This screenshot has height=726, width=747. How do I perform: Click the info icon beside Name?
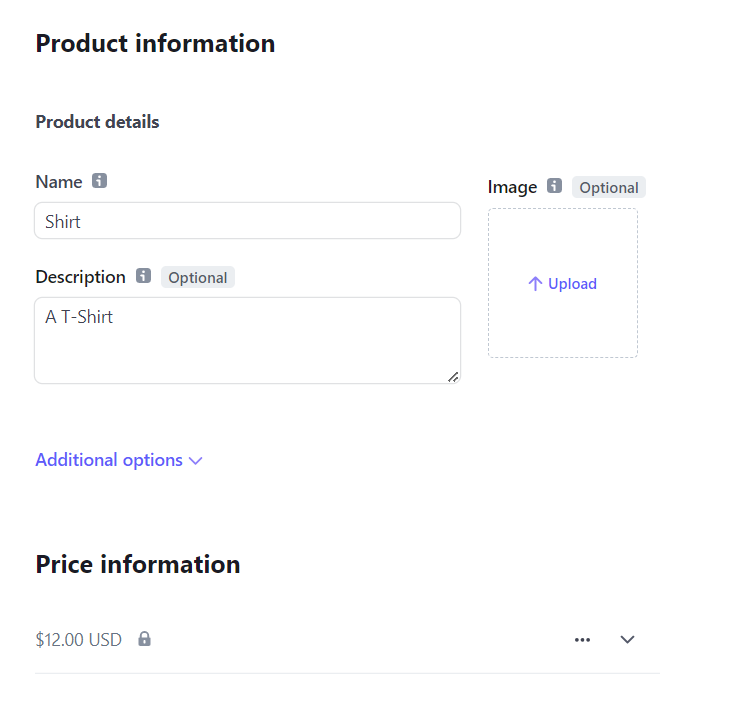tap(99, 181)
